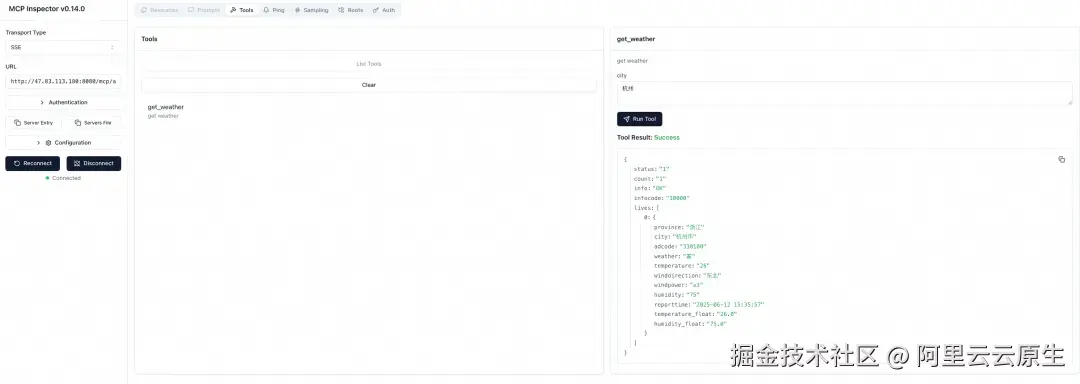Copy the tool result JSON
This screenshot has width=1080, height=384.
[x=1061, y=160]
